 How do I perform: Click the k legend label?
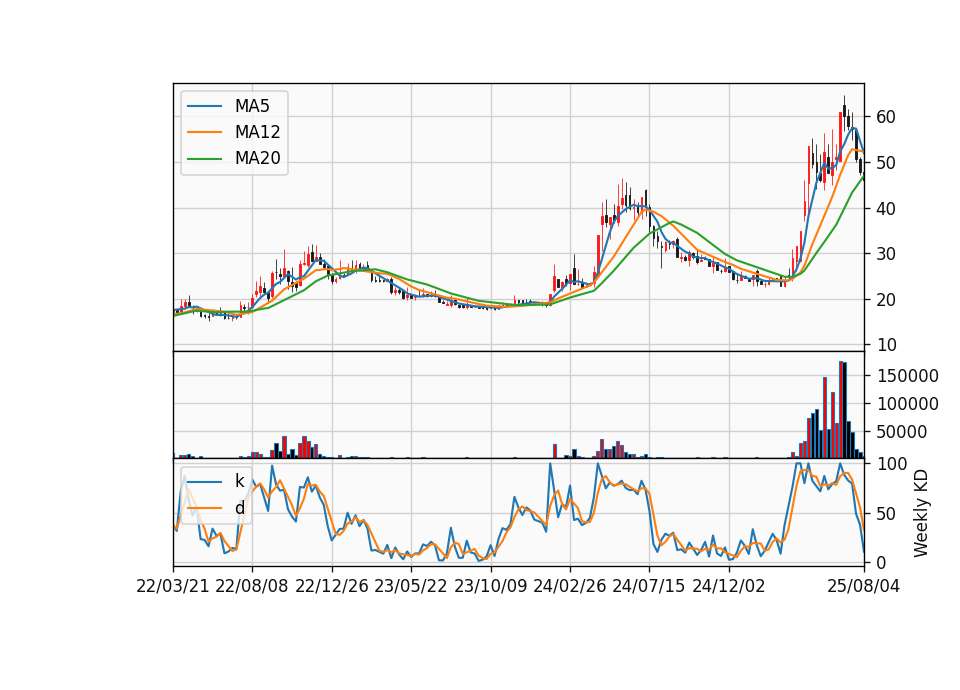coord(239,481)
